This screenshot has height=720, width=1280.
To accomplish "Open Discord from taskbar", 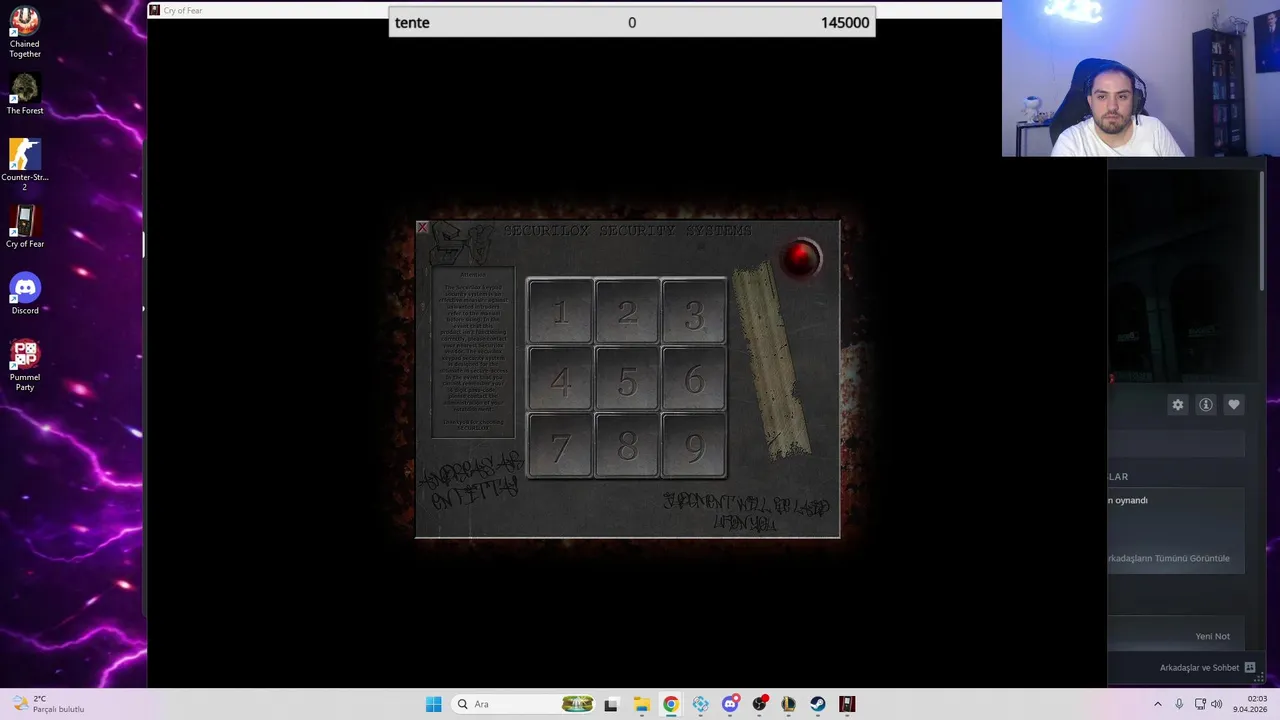I will click(730, 704).
